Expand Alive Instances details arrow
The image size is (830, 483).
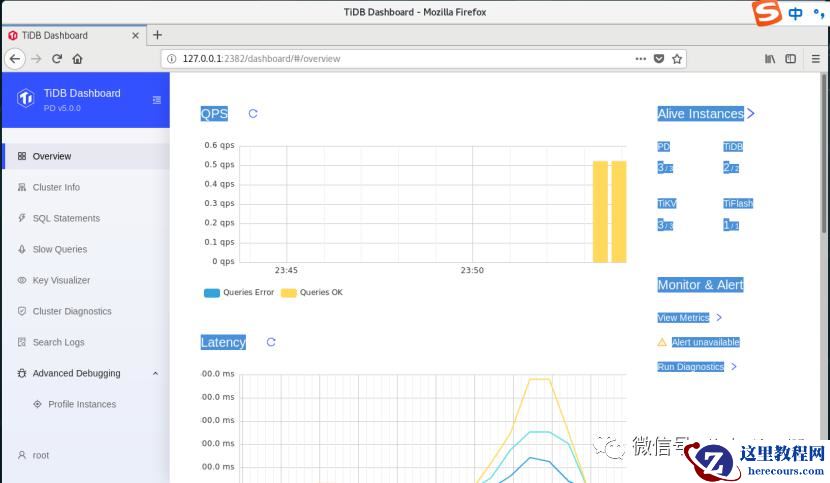pyautogui.click(x=751, y=114)
